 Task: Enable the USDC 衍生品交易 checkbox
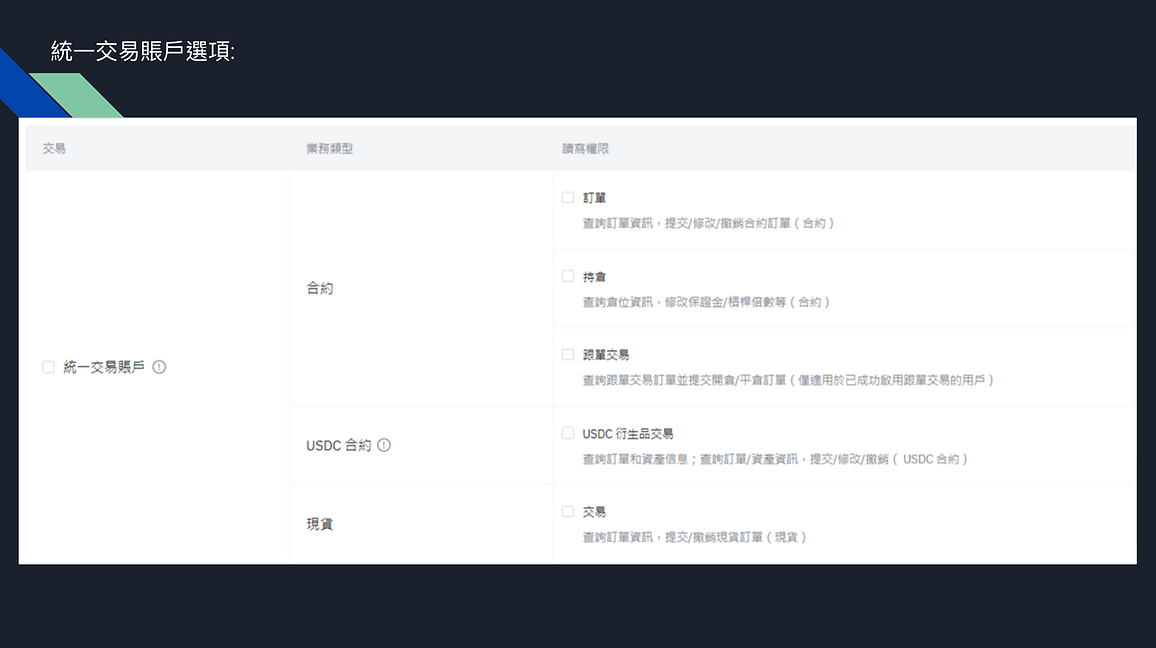pos(567,433)
